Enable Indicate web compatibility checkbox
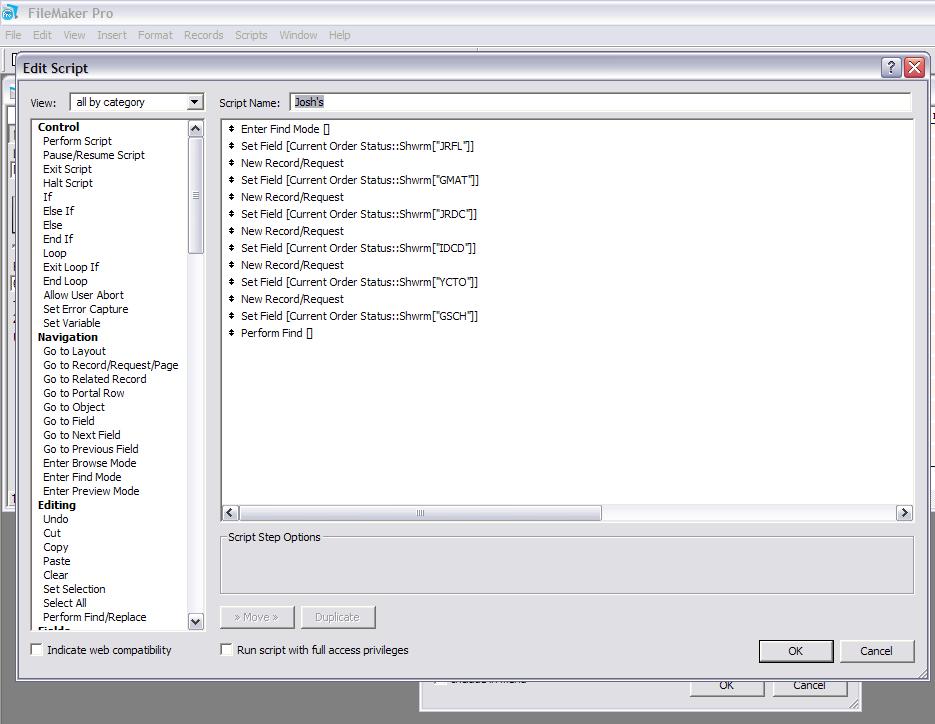 tap(37, 650)
